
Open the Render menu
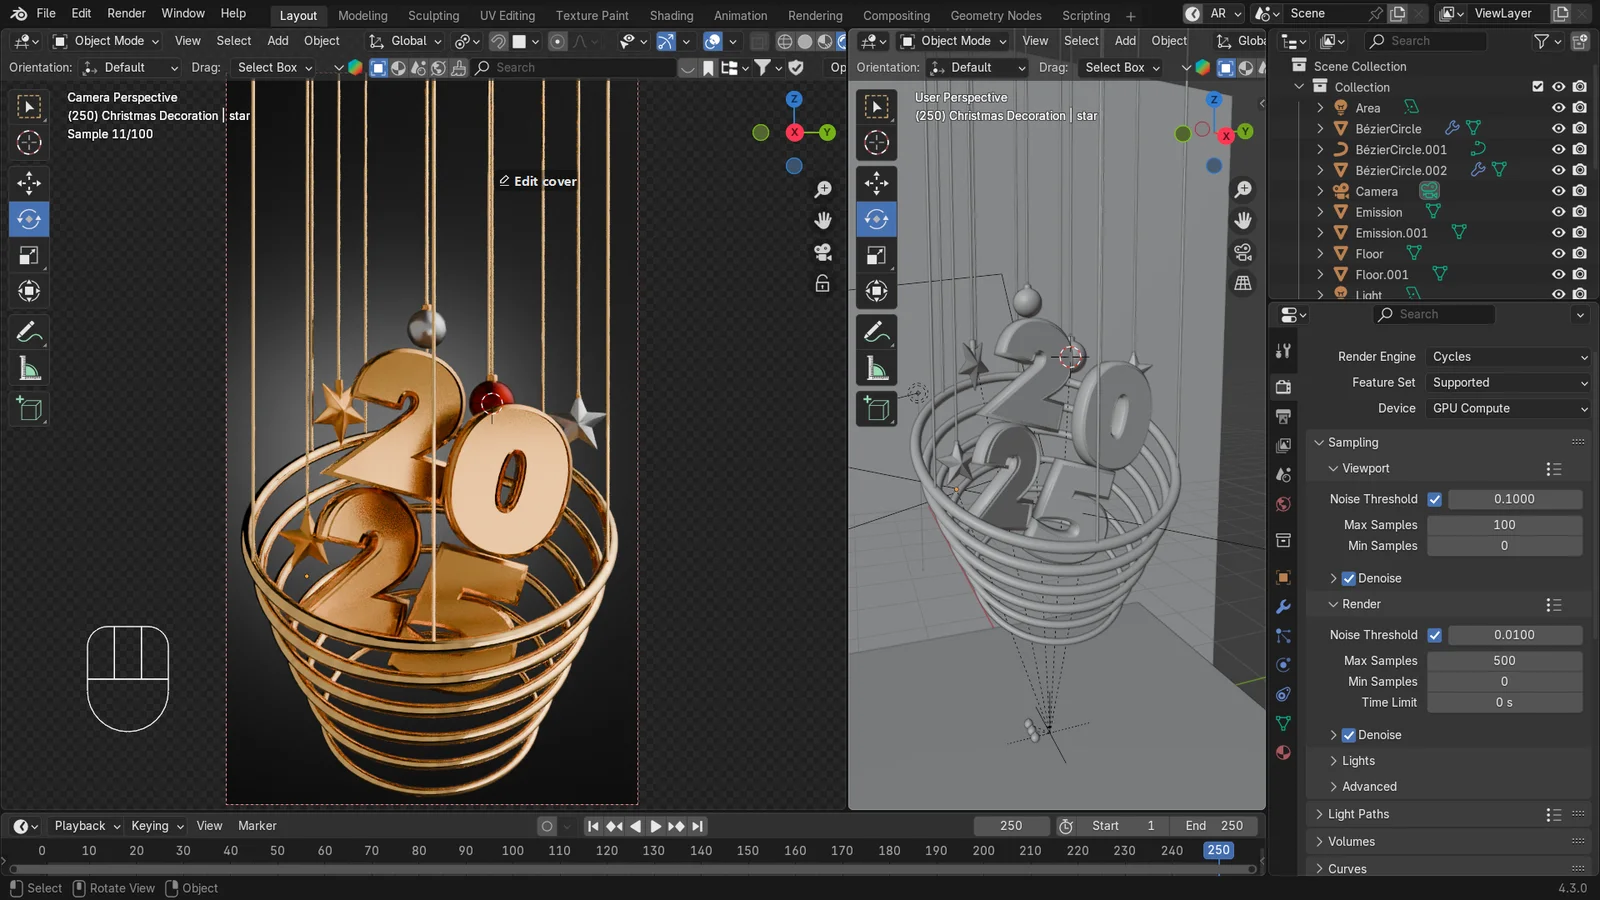click(x=126, y=14)
